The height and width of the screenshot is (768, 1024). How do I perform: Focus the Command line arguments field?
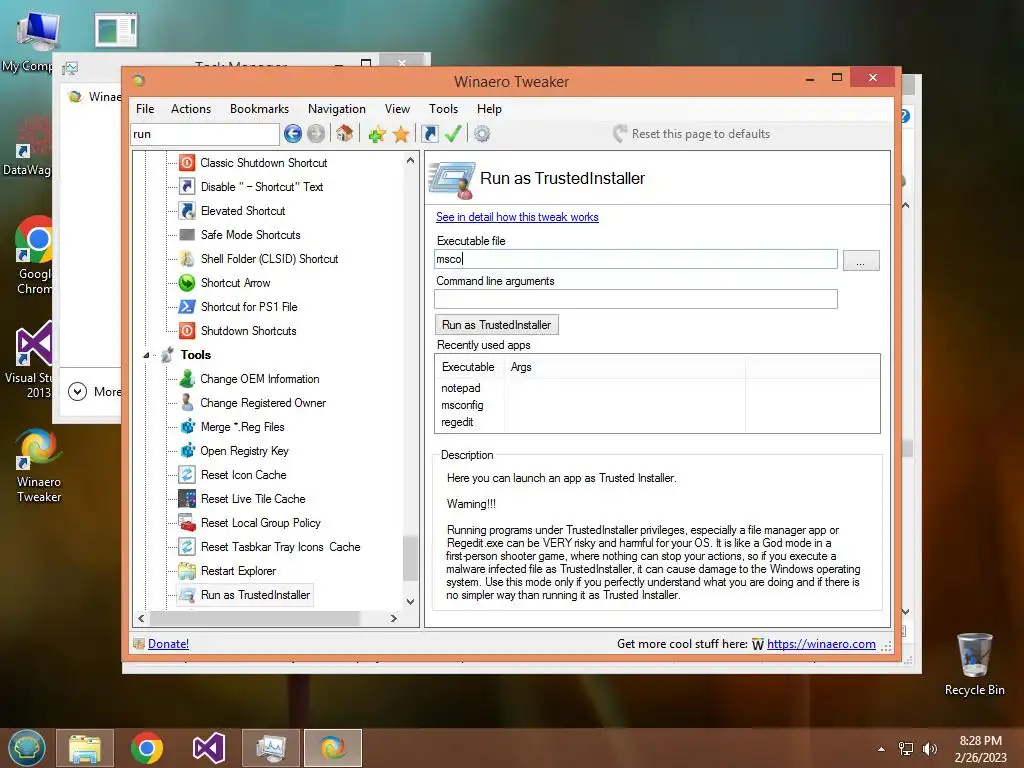[635, 299]
